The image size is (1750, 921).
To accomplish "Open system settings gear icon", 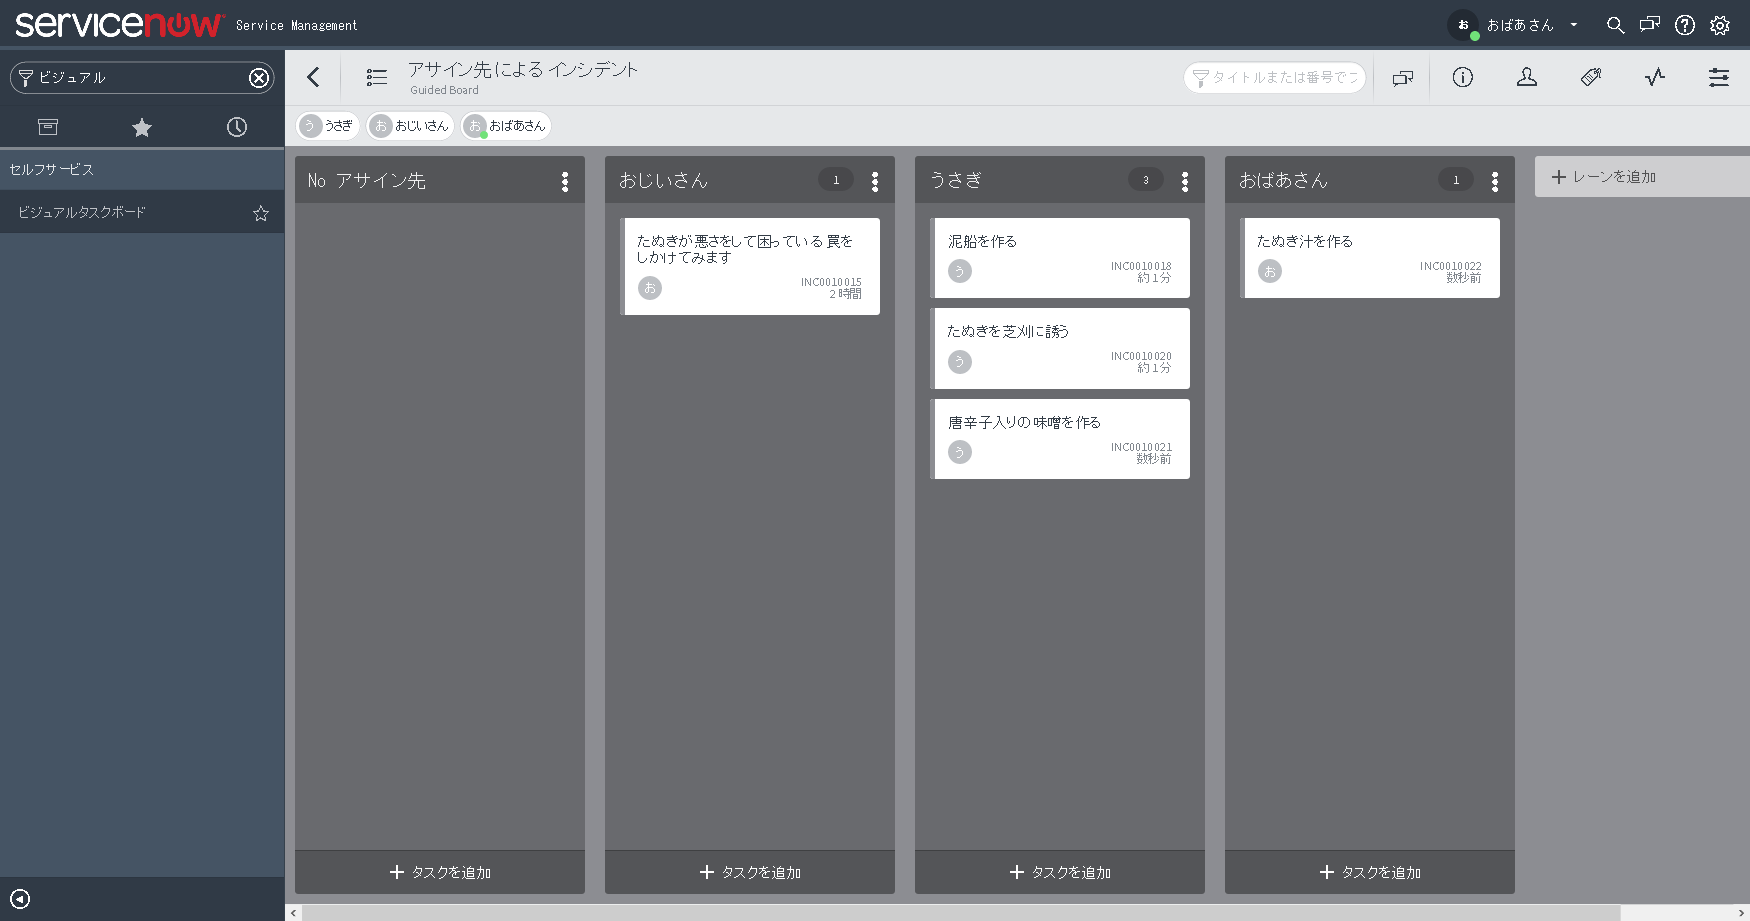I will 1721,25.
